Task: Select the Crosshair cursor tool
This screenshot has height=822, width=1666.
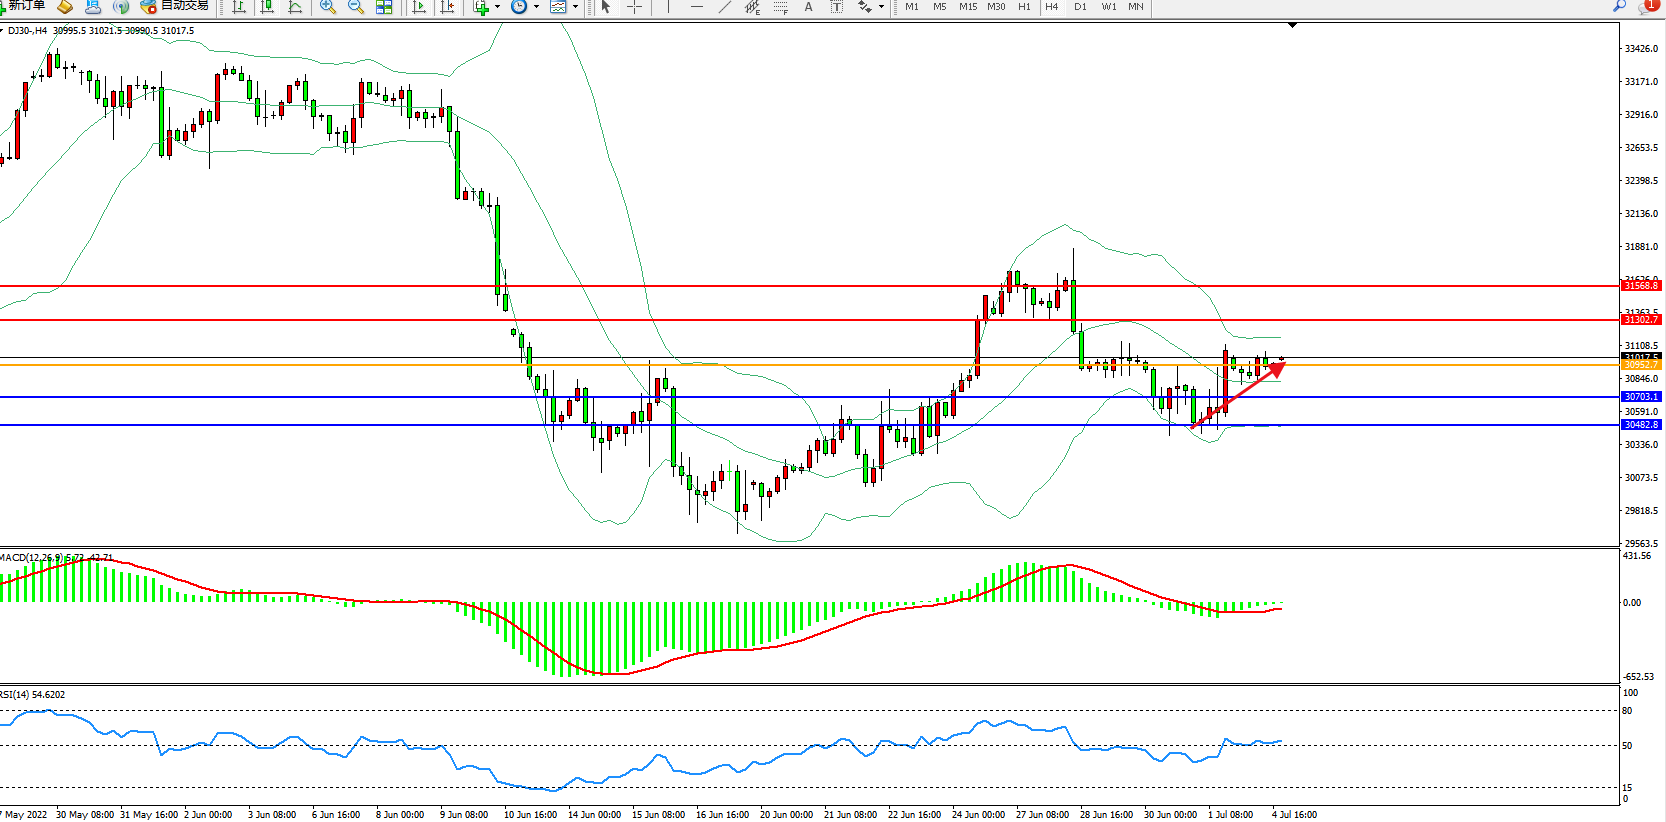Action: point(634,7)
